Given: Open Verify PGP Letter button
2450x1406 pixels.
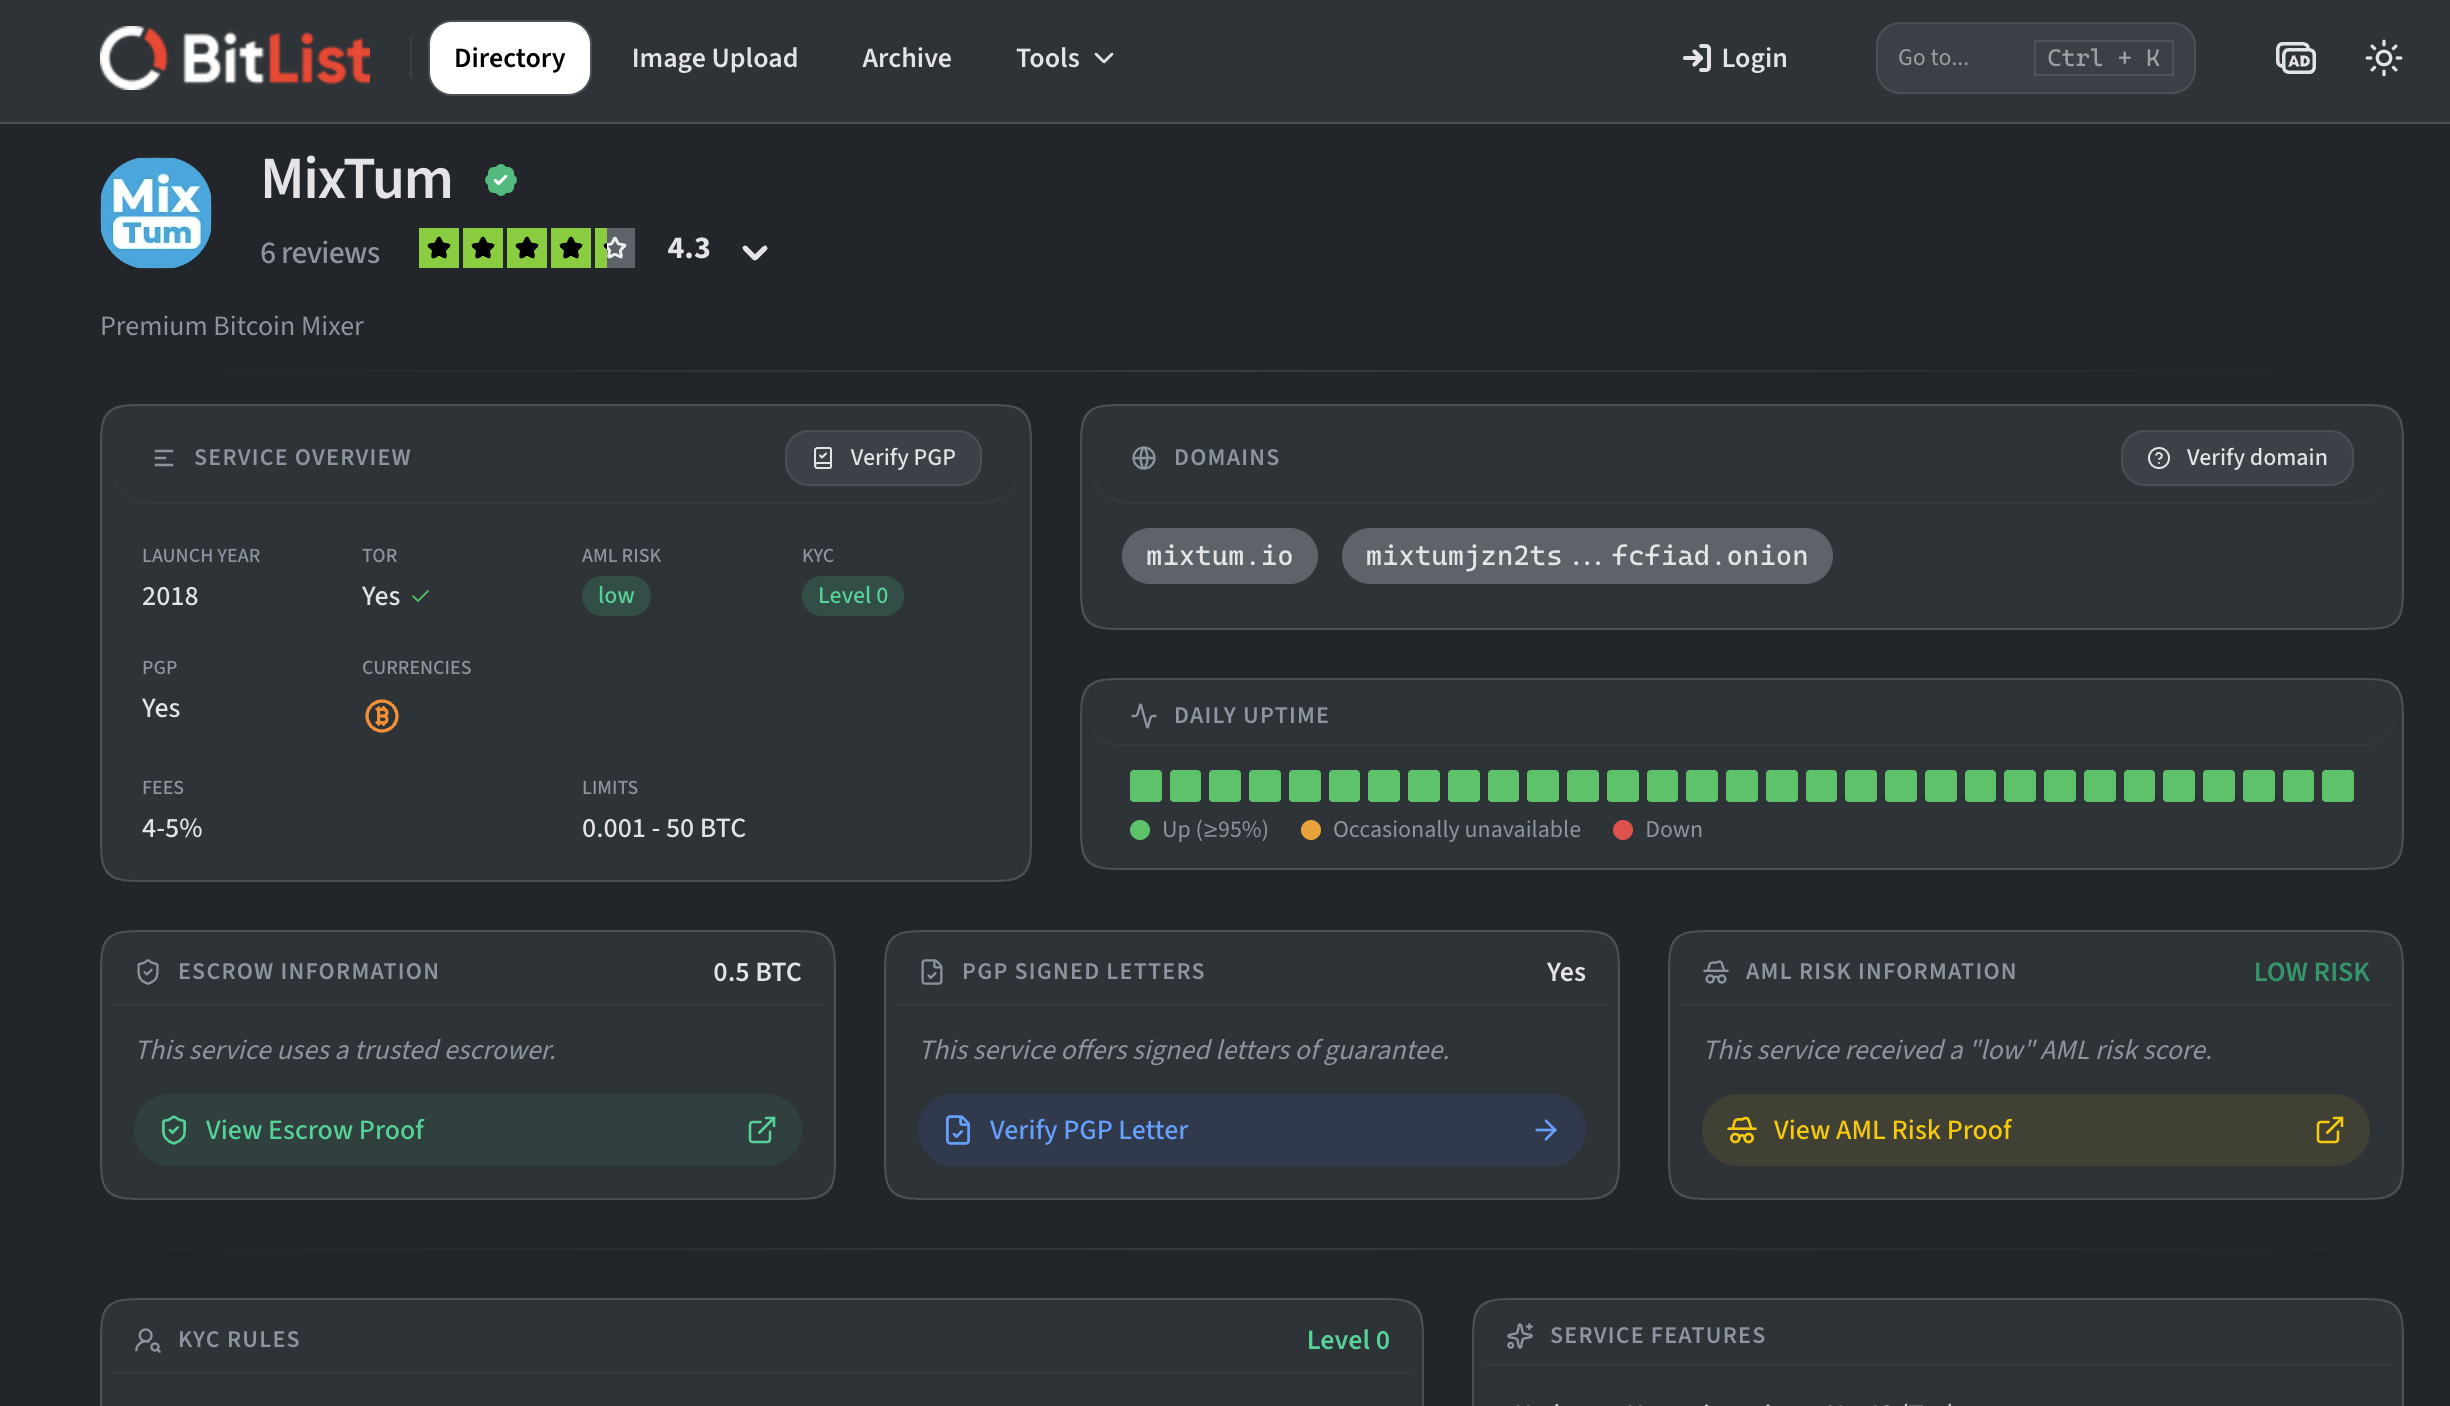Looking at the screenshot, I should tap(1252, 1130).
